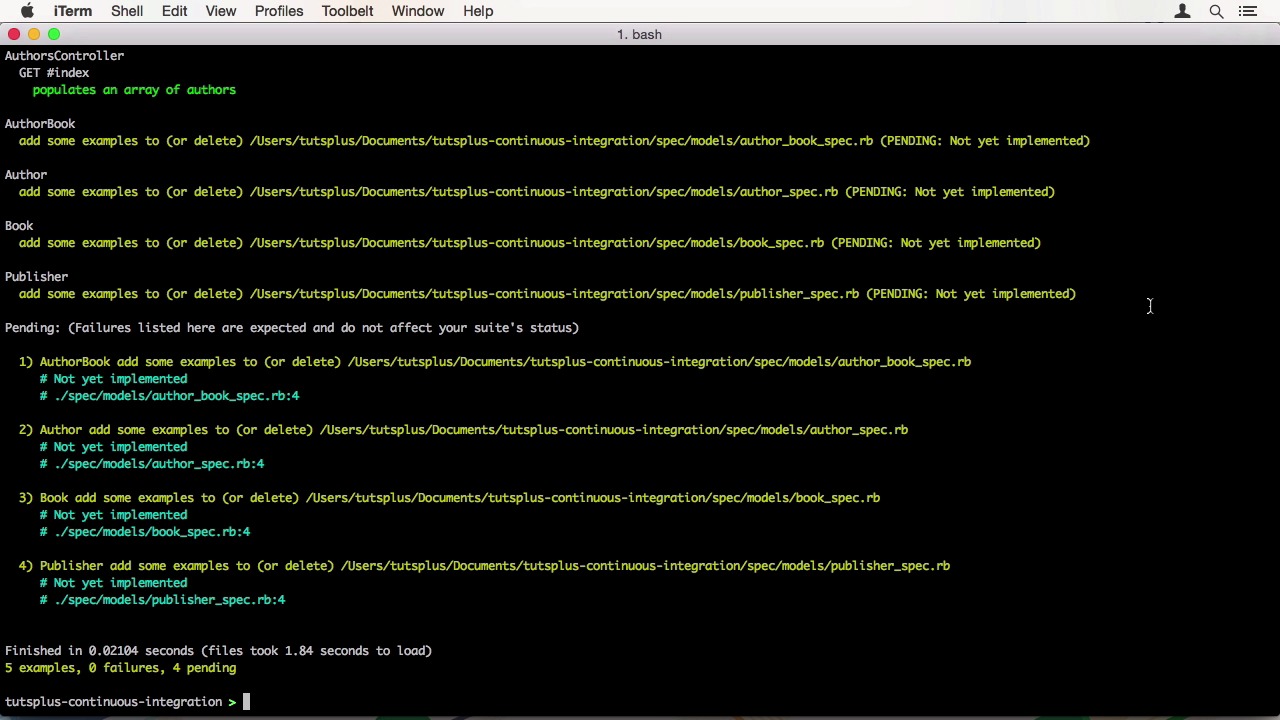Click the 'Book' group heading
The height and width of the screenshot is (720, 1280).
19,226
